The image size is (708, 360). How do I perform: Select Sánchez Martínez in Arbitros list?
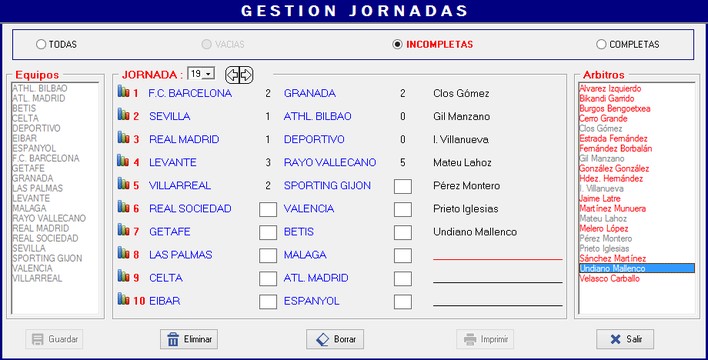tap(613, 258)
